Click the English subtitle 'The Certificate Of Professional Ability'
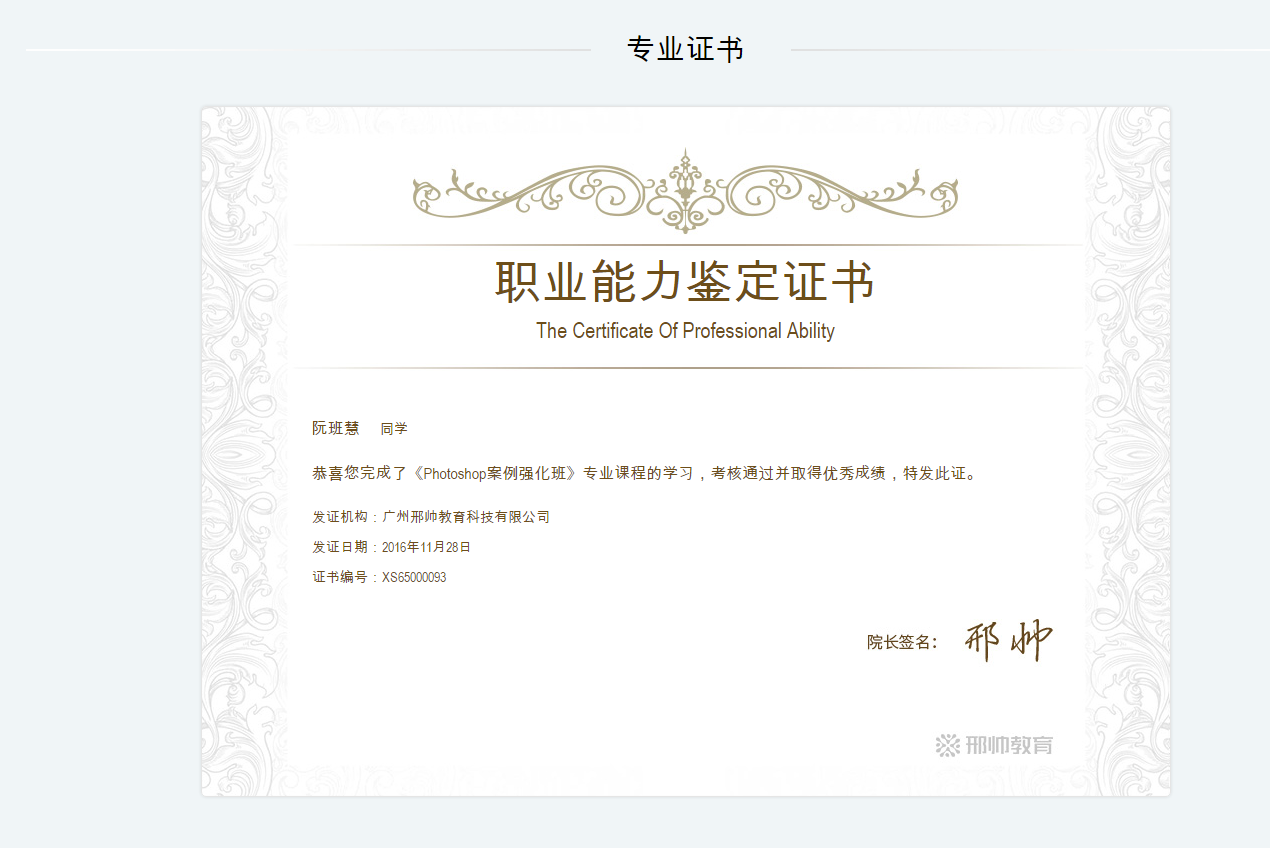Screen dimensions: 1270x848 (685, 331)
